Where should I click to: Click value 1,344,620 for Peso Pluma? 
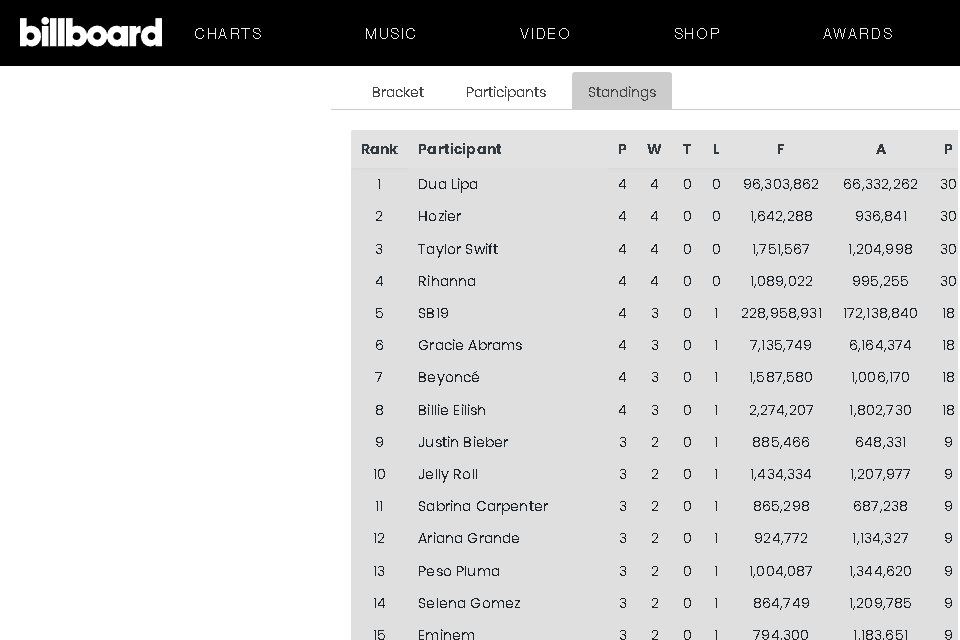tap(880, 571)
